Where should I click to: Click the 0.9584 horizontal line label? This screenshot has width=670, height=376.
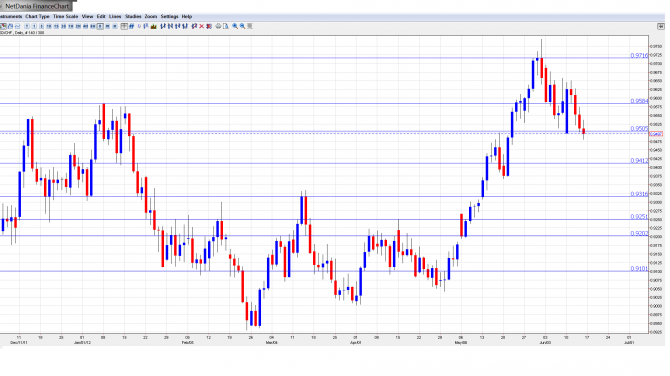tap(639, 101)
